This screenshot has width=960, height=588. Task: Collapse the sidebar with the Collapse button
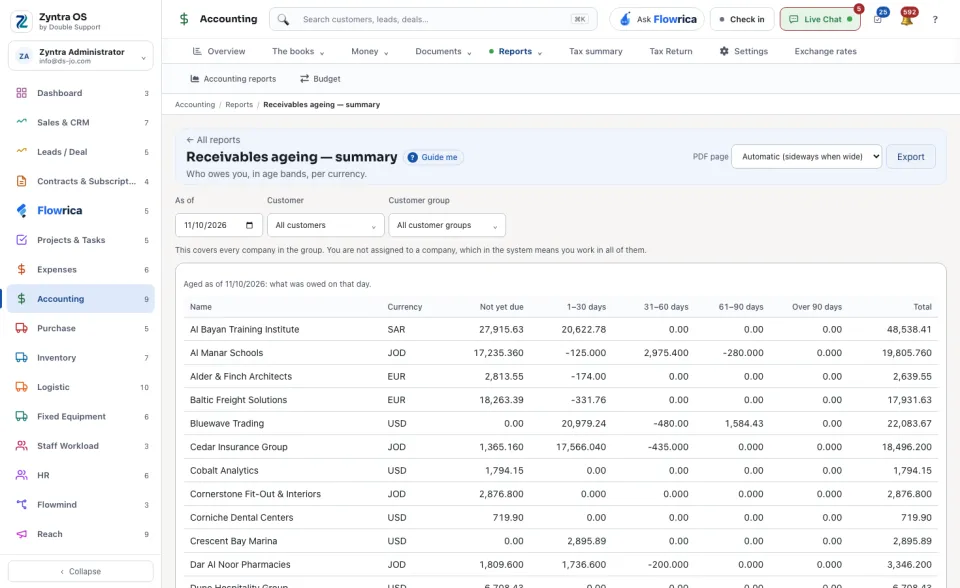81,571
